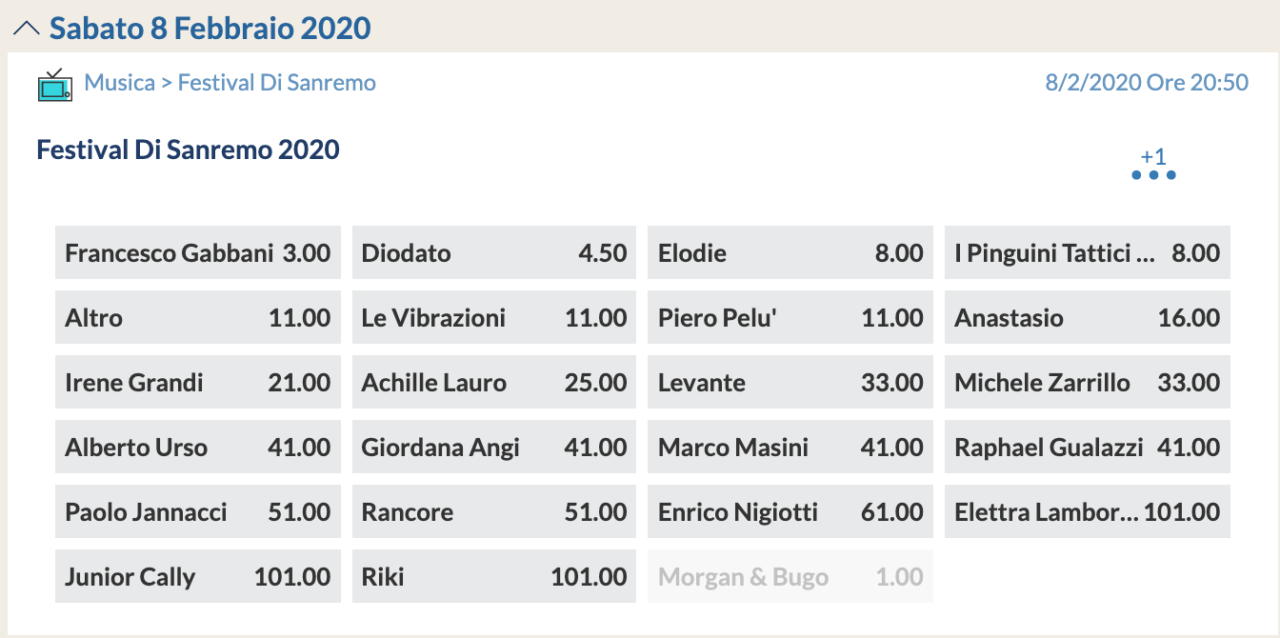The width and height of the screenshot is (1280, 638).
Task: Open the +1 more markets dots
Action: [1153, 165]
